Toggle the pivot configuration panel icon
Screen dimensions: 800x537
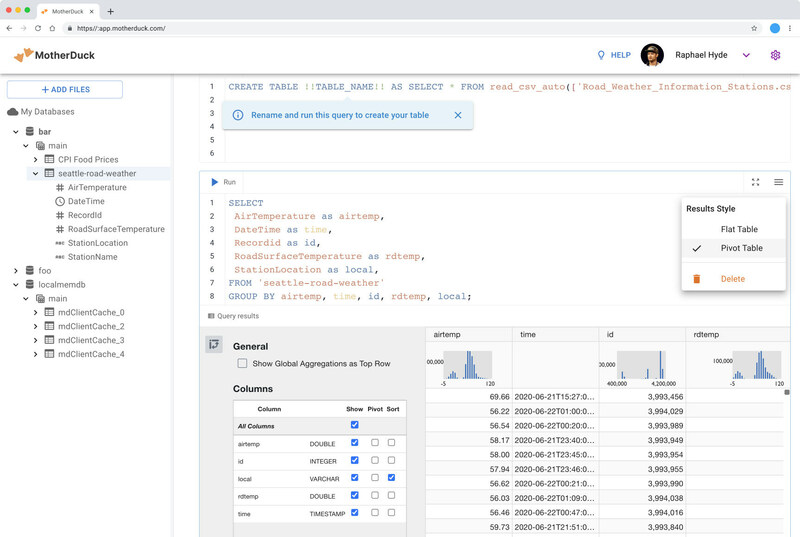(214, 345)
